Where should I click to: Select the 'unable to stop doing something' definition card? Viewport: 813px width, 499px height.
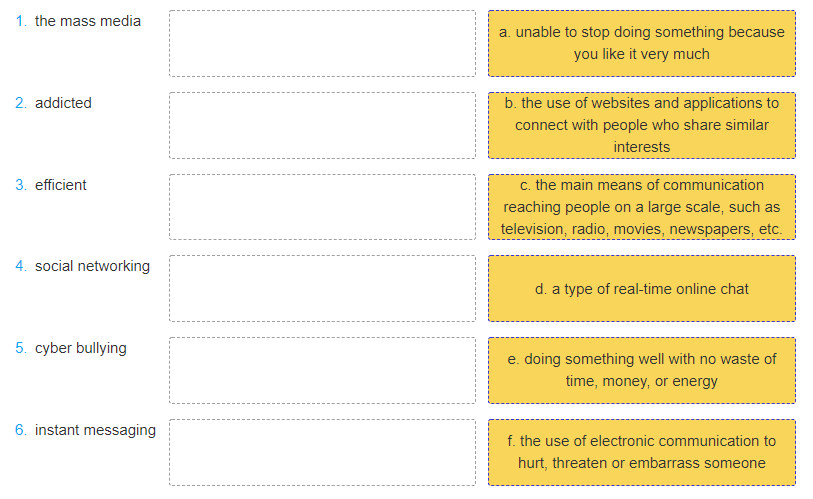pos(641,44)
